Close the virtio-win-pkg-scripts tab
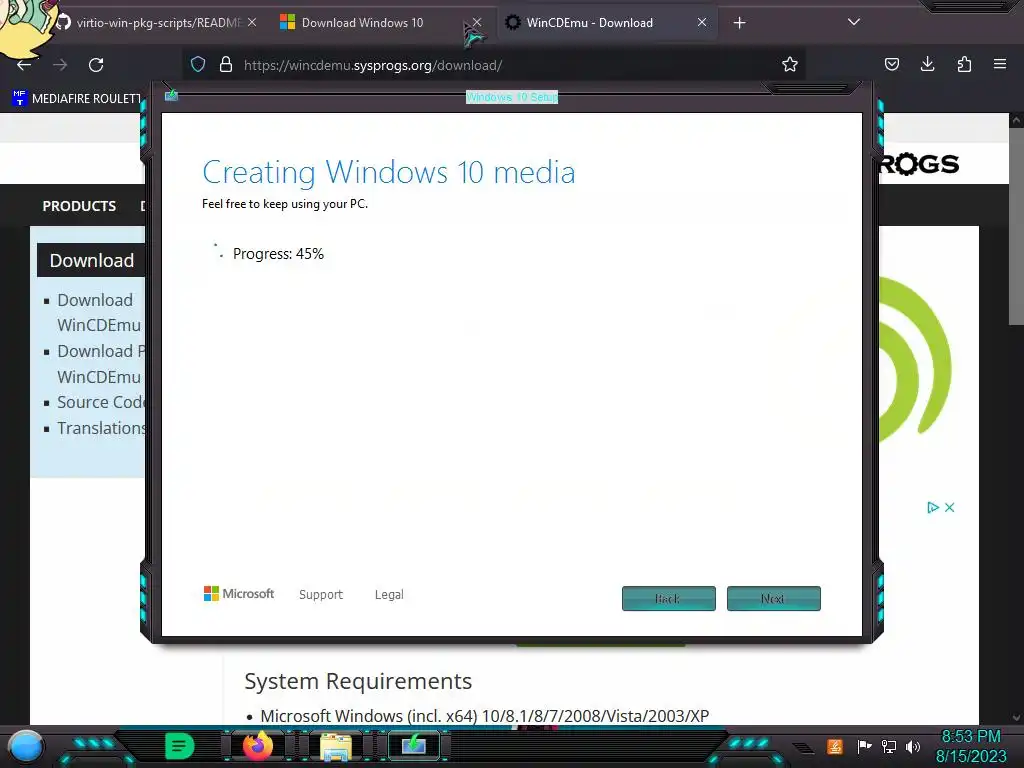The image size is (1024, 768). coord(252,22)
